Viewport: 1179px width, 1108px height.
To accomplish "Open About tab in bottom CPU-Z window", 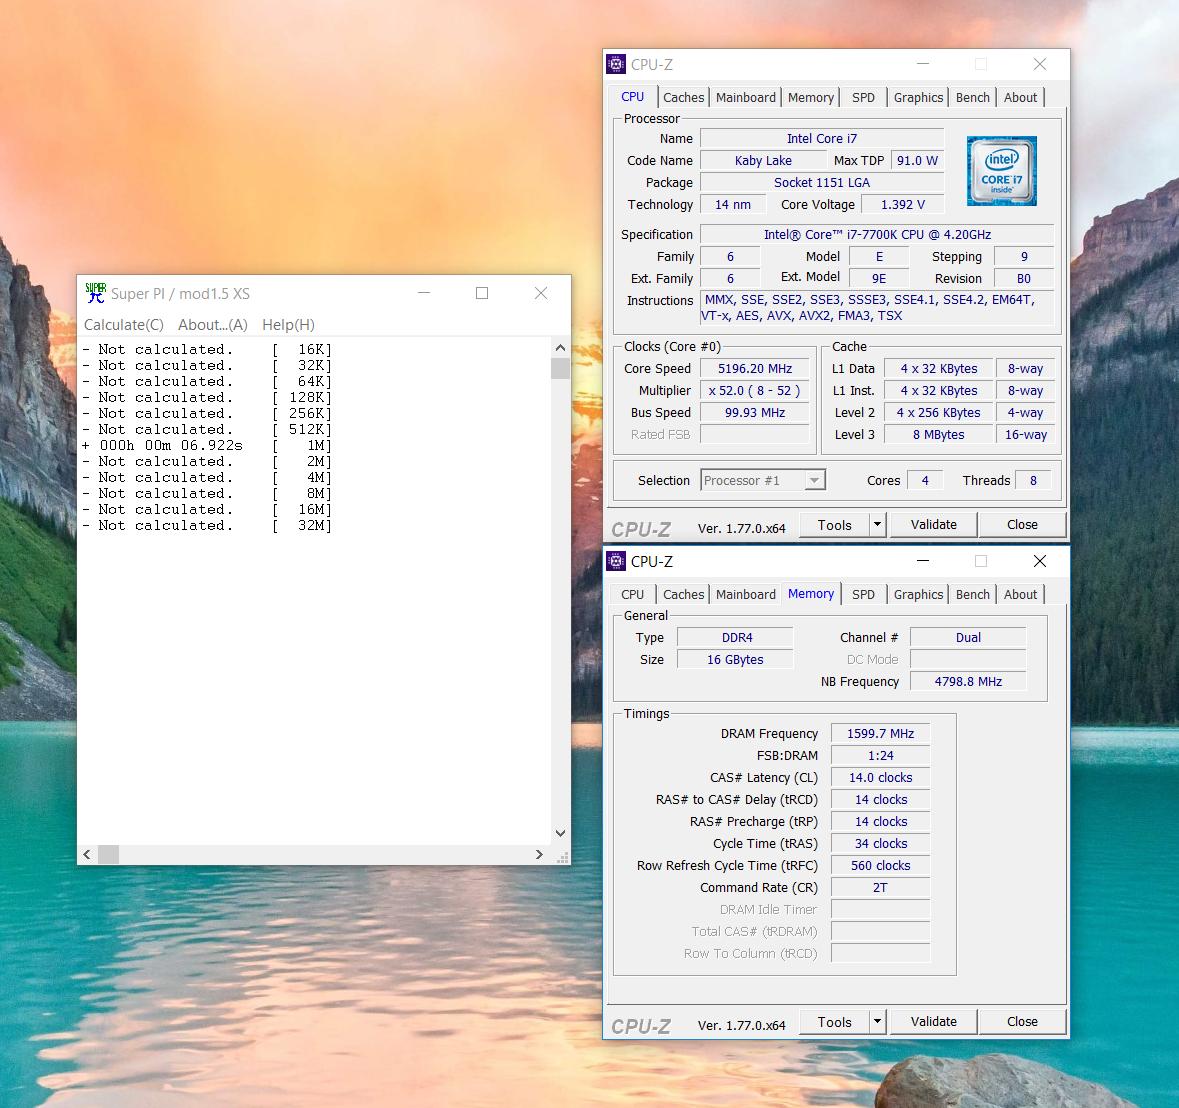I will 1020,594.
